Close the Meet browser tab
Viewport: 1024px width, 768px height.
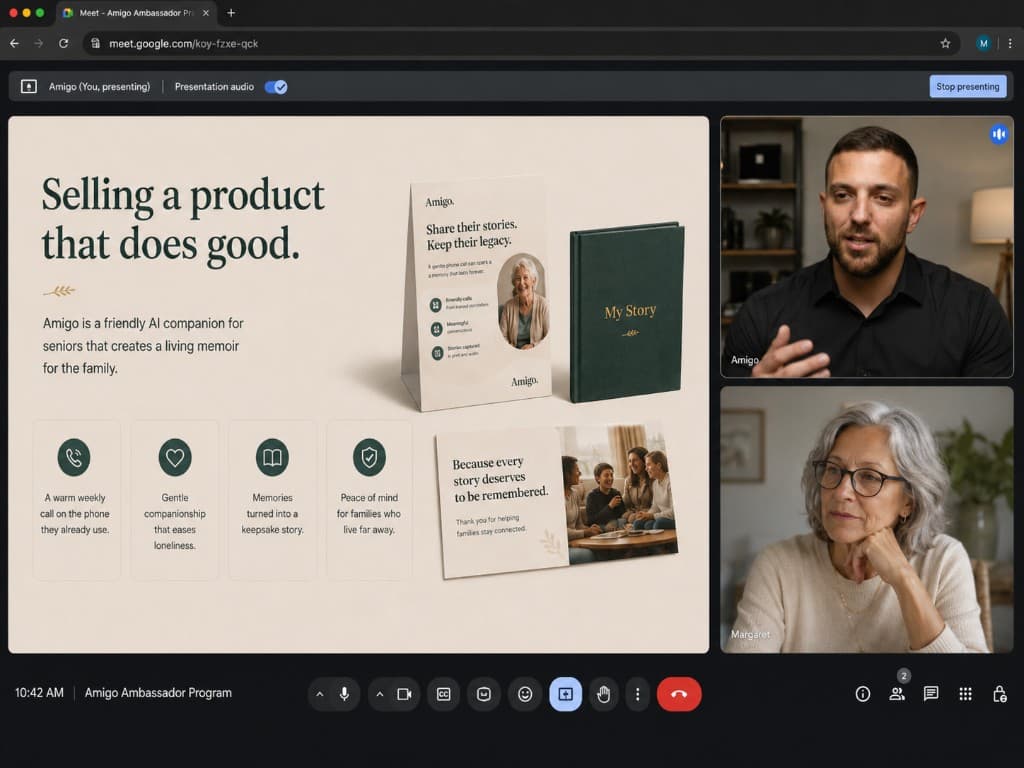pyautogui.click(x=206, y=13)
